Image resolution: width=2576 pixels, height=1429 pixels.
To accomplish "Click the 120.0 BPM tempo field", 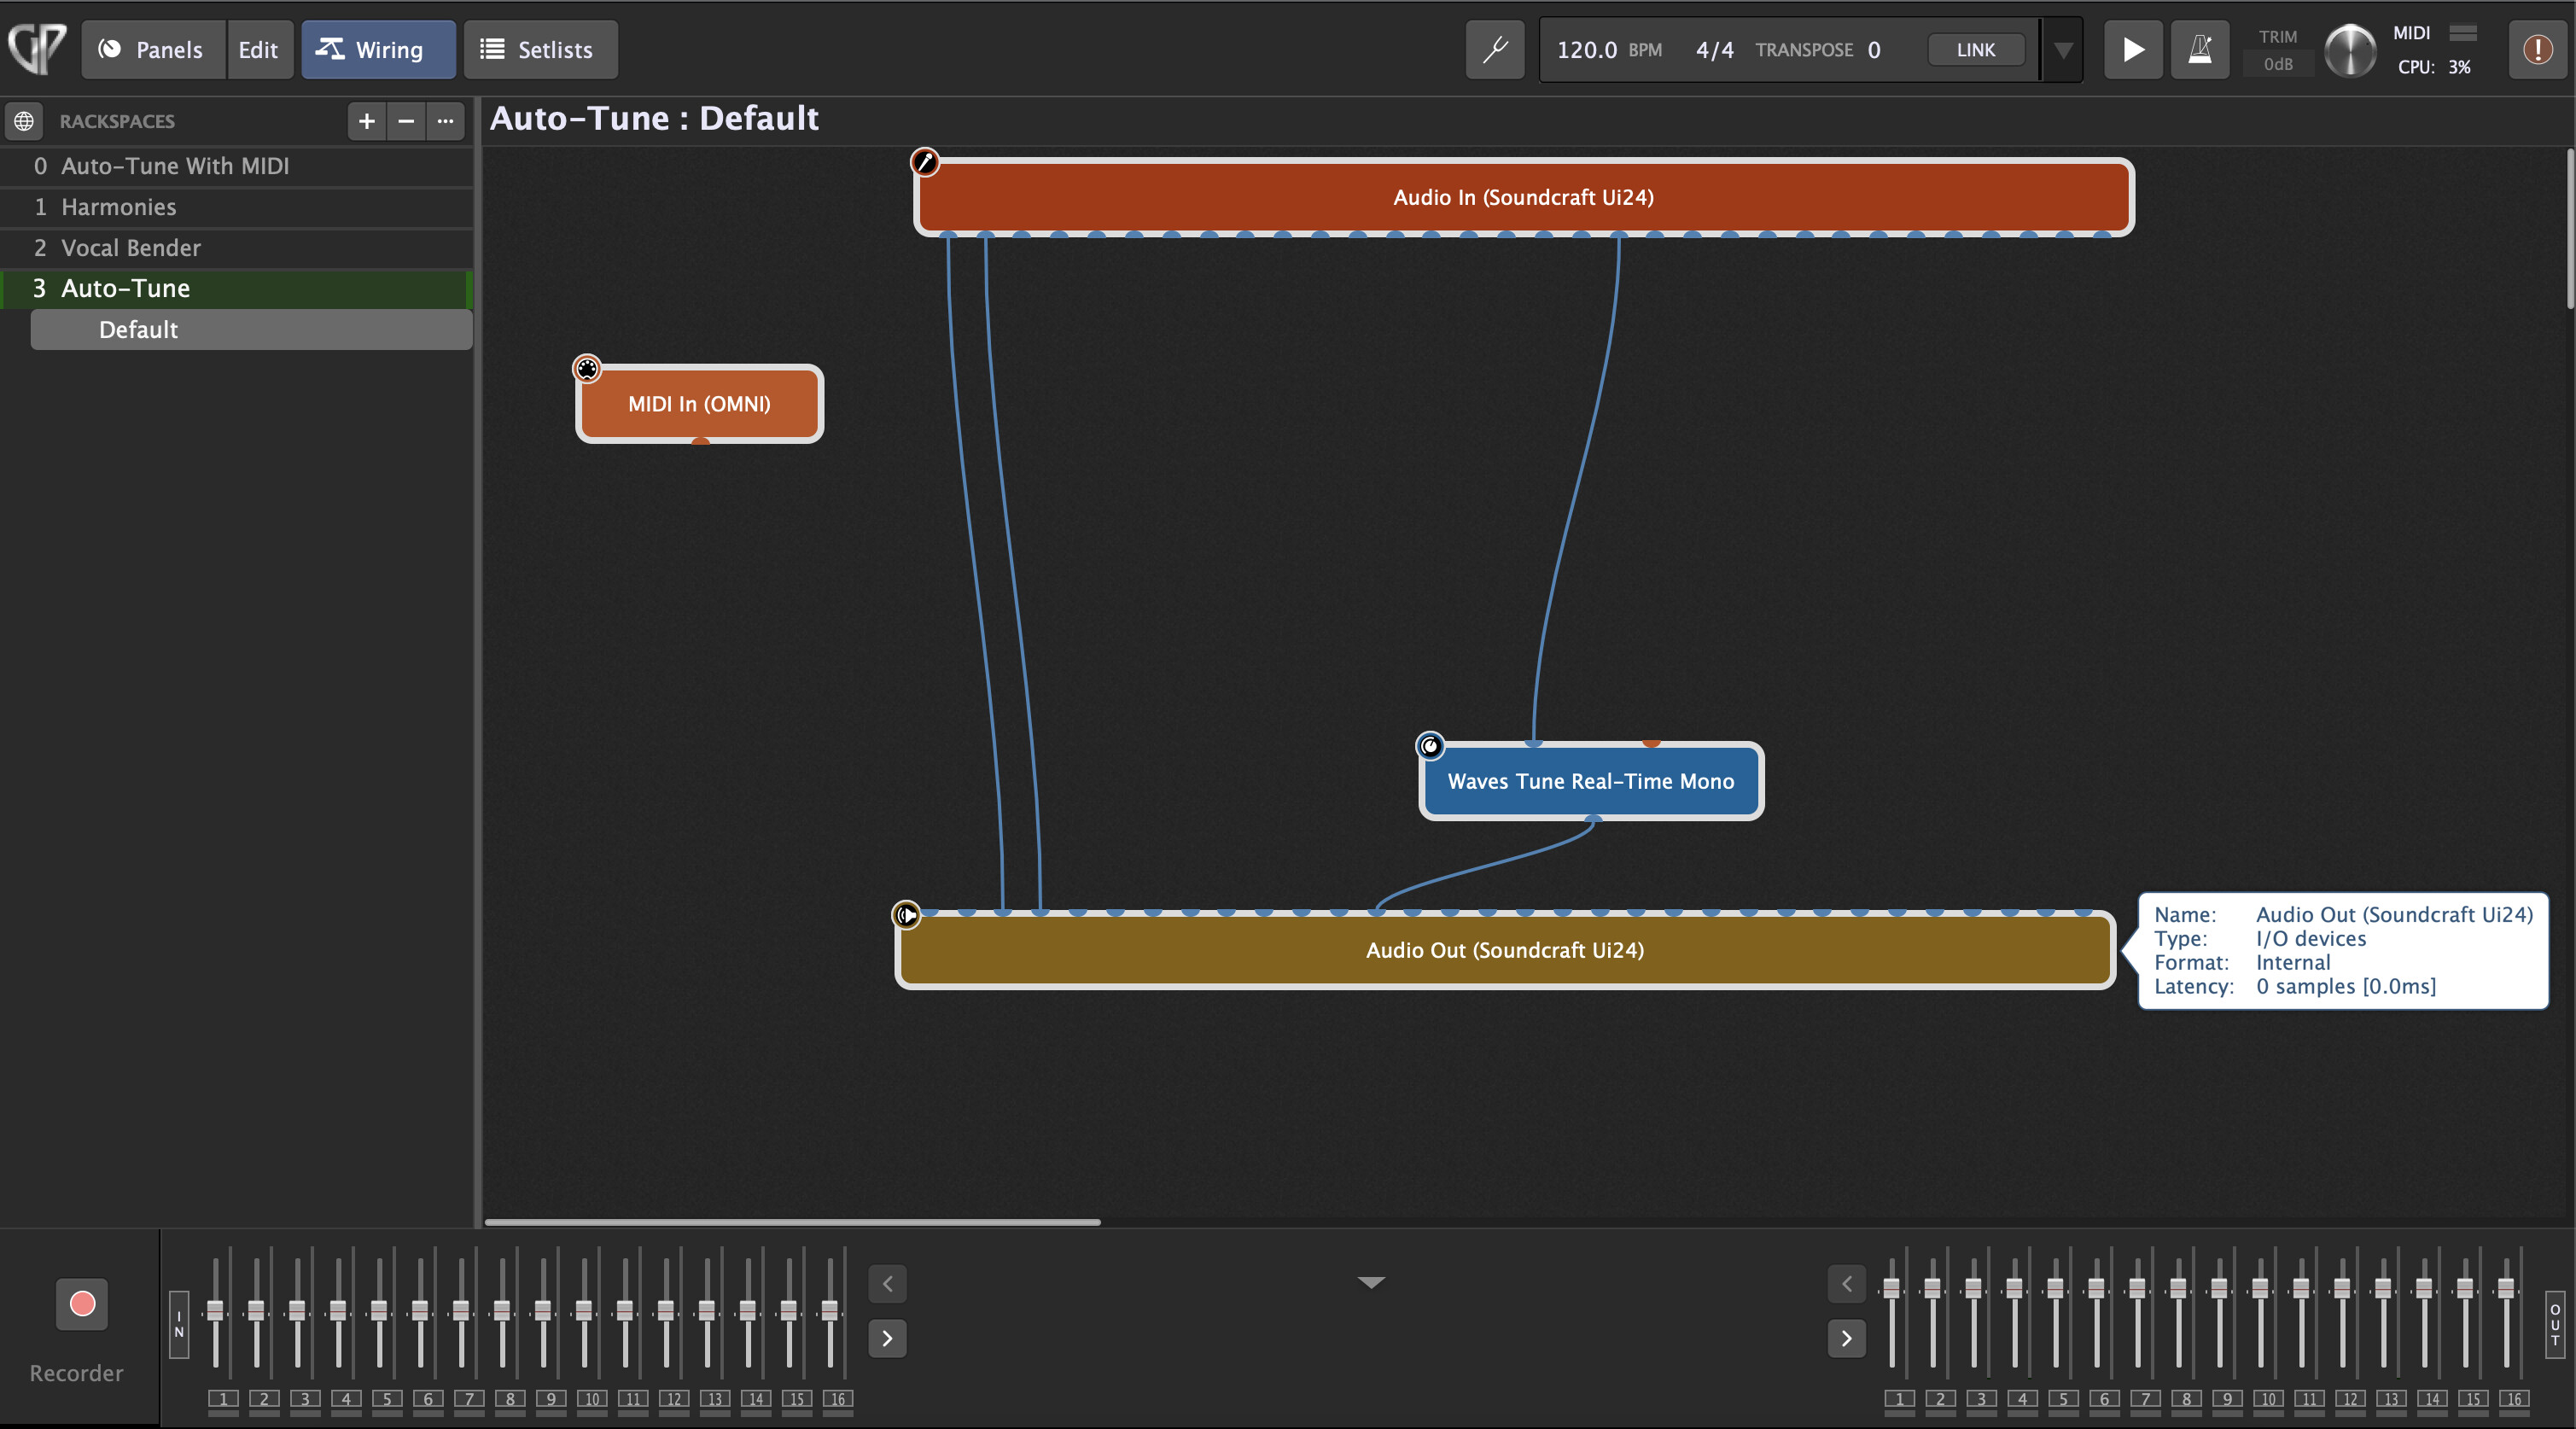I will click(x=1586, y=49).
